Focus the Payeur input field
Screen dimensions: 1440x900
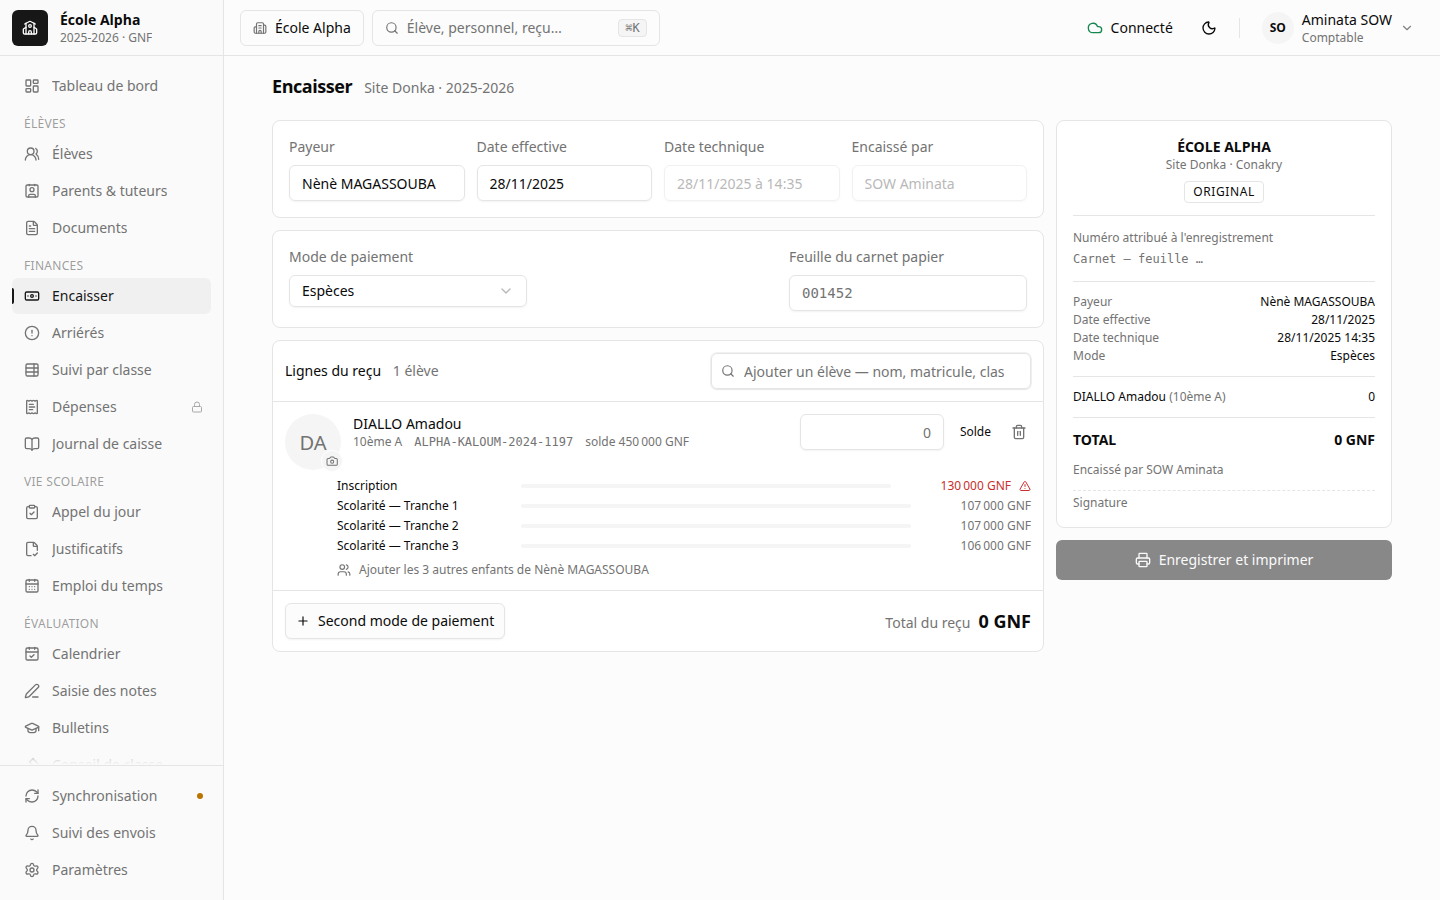(x=377, y=184)
